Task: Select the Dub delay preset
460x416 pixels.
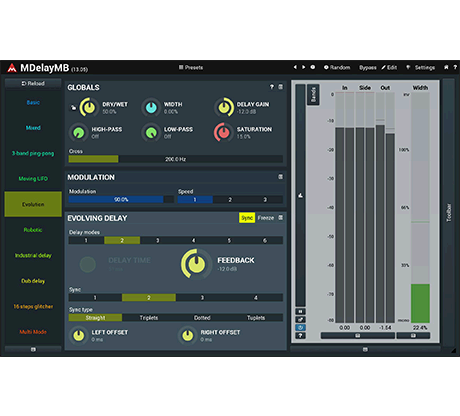Action: (x=33, y=281)
